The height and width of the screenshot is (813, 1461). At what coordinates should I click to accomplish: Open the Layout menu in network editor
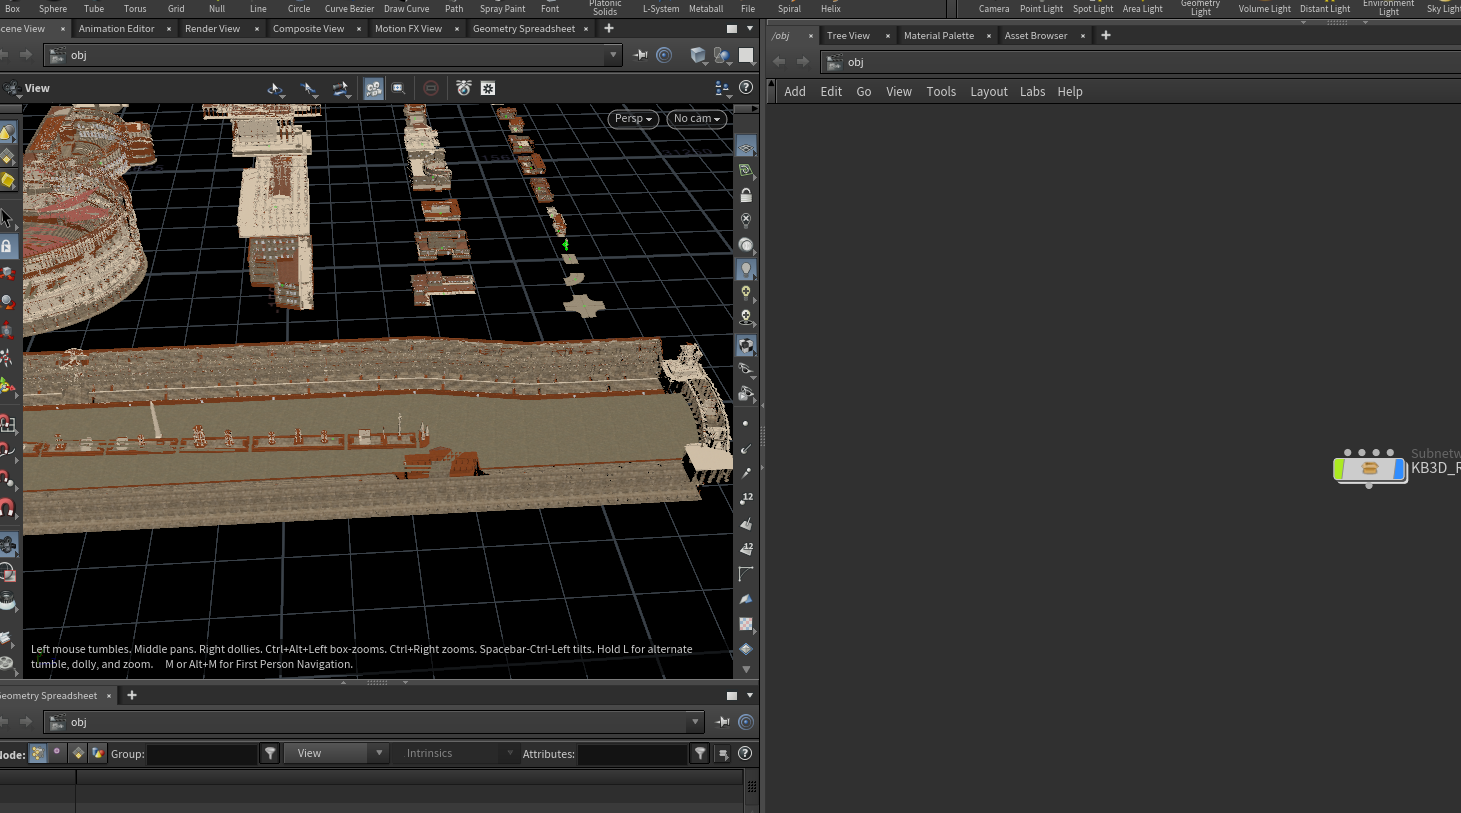click(989, 91)
